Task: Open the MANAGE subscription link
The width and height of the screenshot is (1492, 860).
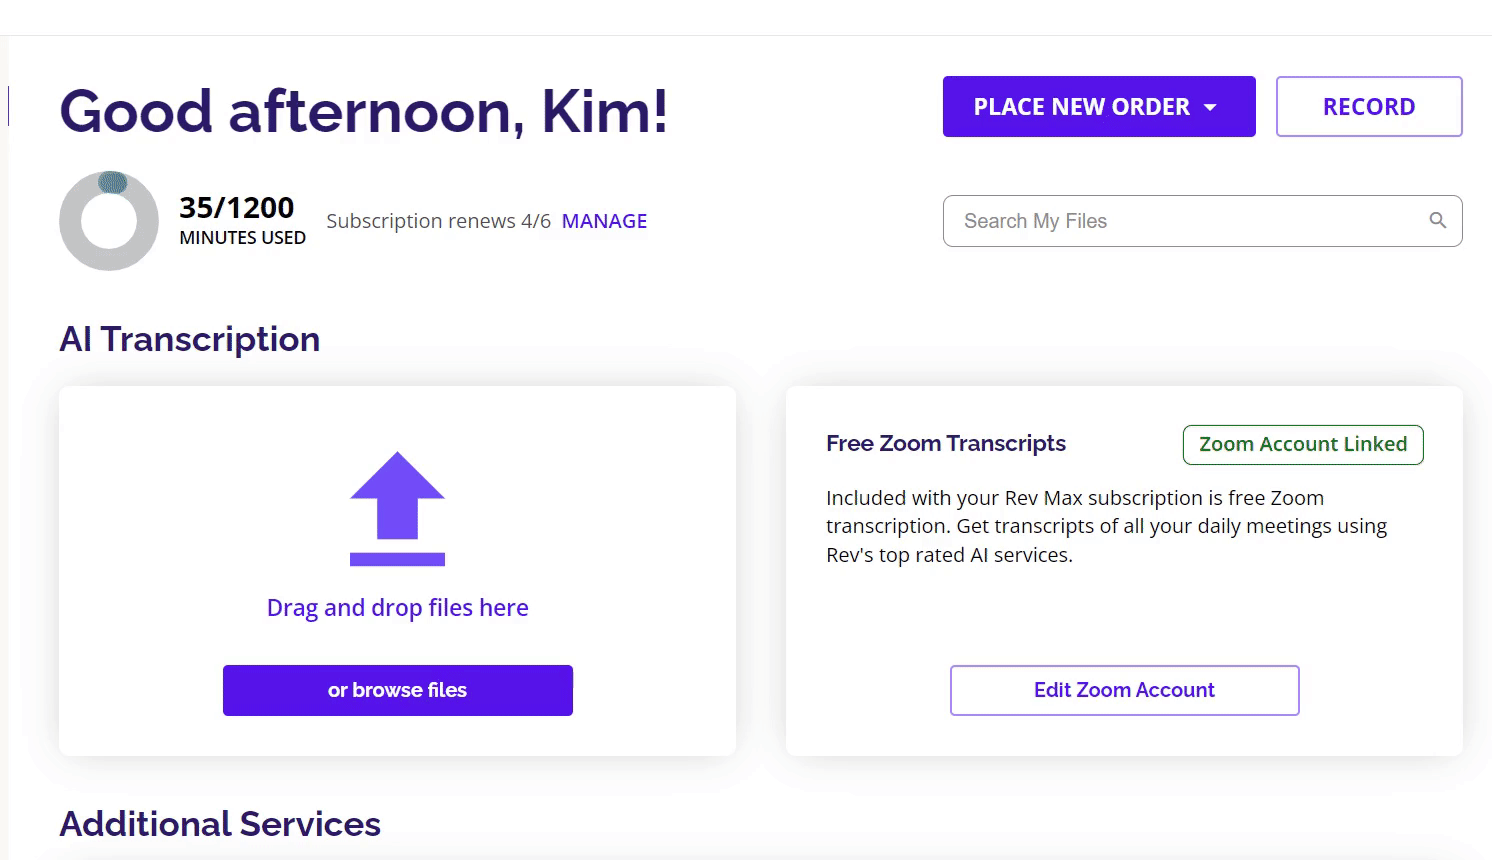Action: tap(604, 221)
